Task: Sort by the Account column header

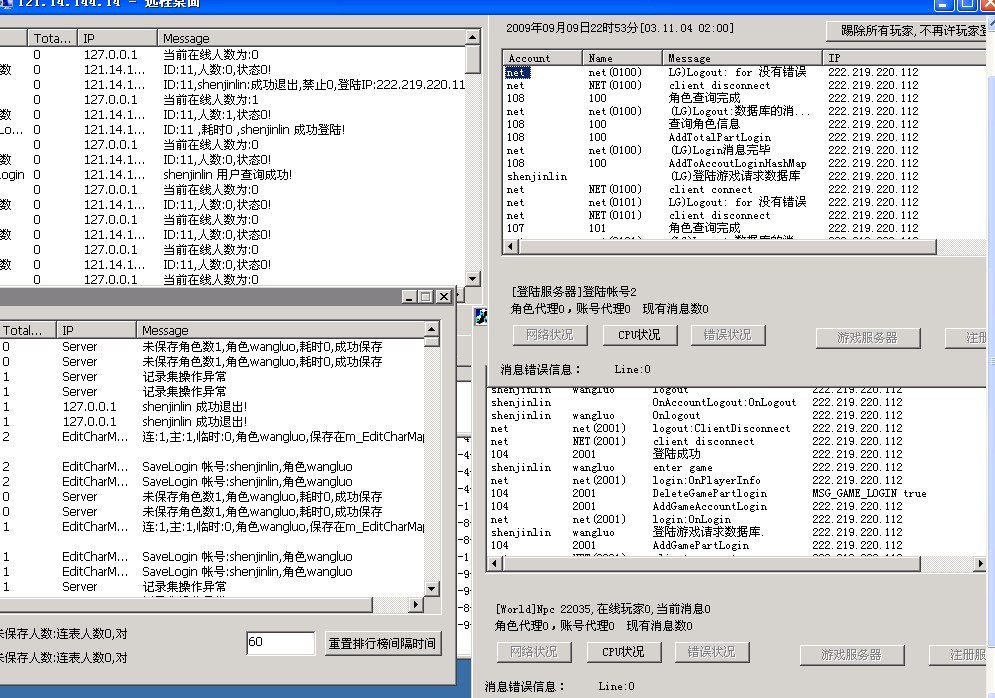Action: (x=541, y=58)
